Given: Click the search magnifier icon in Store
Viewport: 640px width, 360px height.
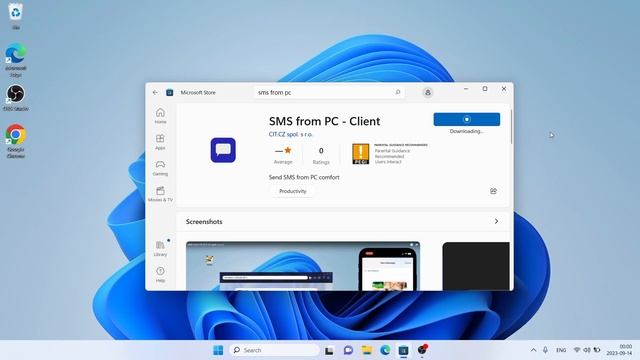Looking at the screenshot, I should point(398,92).
